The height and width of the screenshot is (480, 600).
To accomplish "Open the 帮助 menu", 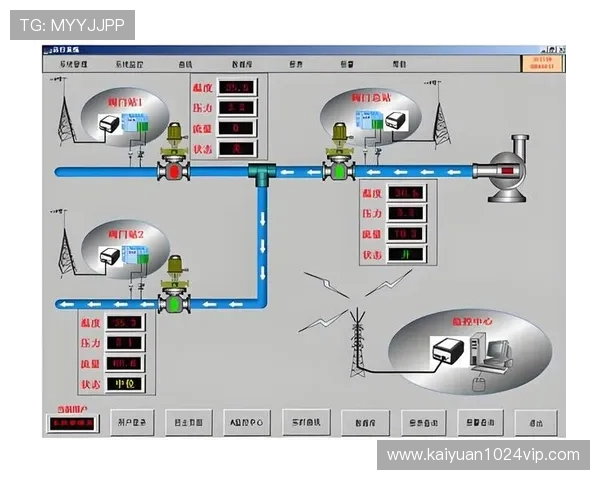I will (x=399, y=64).
